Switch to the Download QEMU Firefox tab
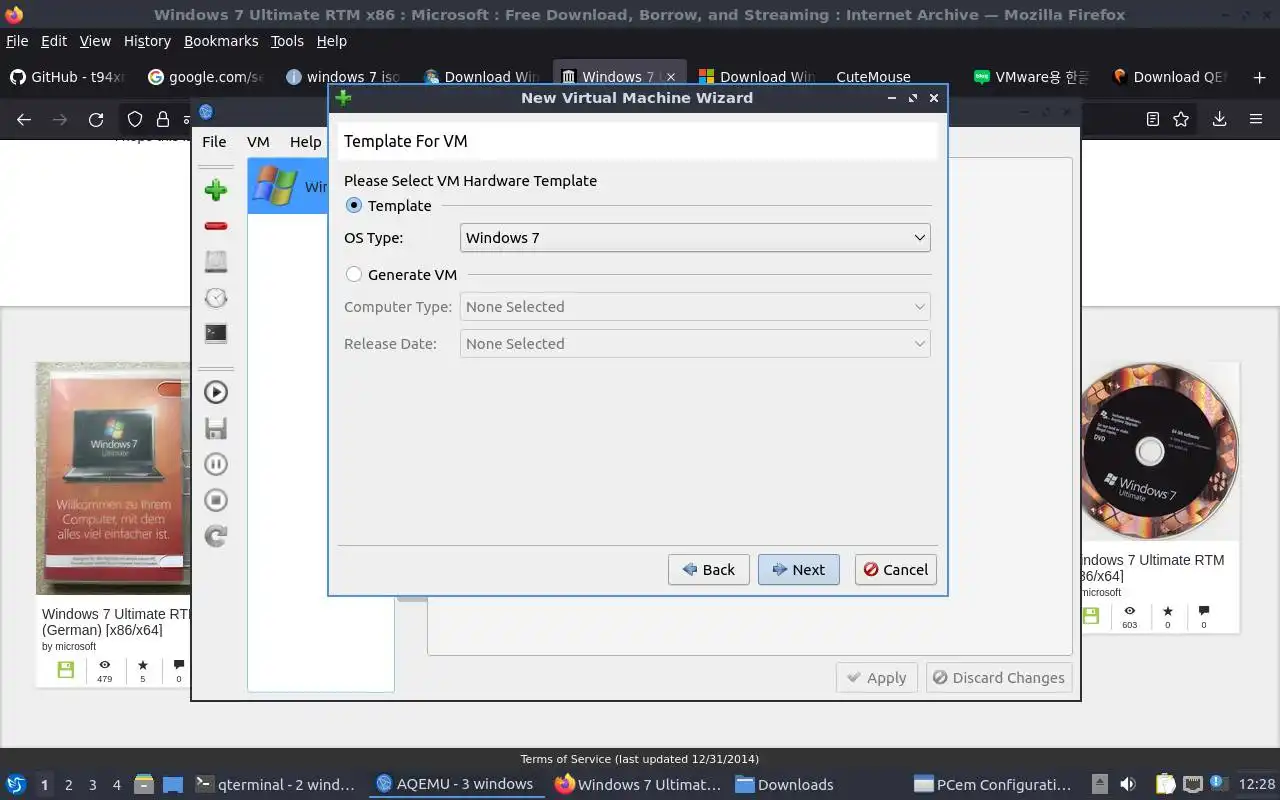1280x800 pixels. (x=1170, y=77)
